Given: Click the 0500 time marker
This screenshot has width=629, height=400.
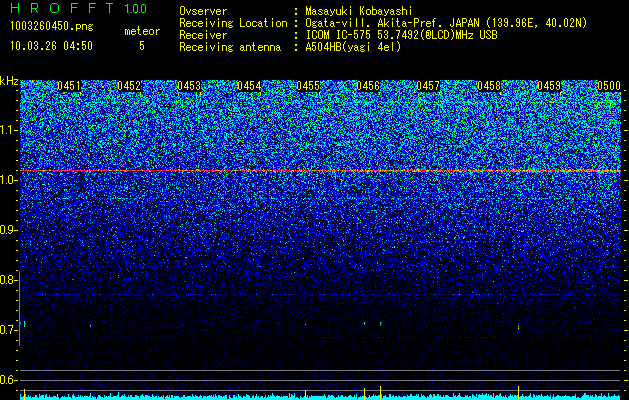Looking at the screenshot, I should pos(609,86).
